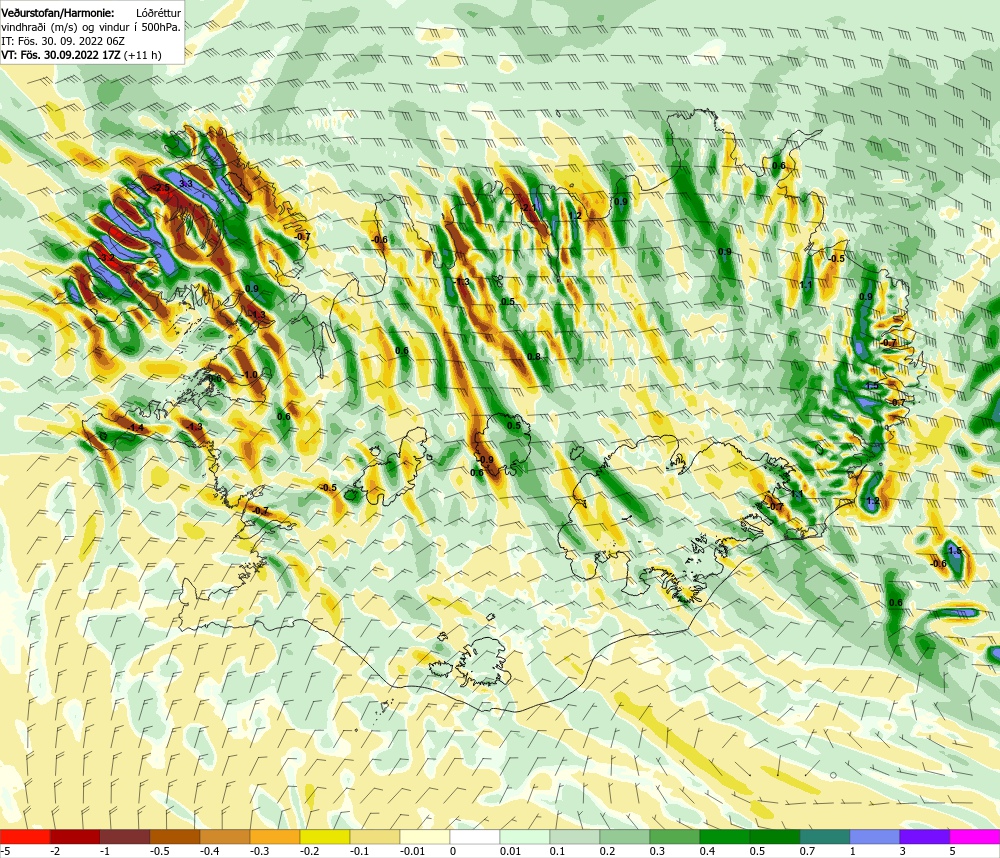1000x858 pixels.
Task: Click the periwinkle blue swatch in color scale
Action: pyautogui.click(x=875, y=836)
